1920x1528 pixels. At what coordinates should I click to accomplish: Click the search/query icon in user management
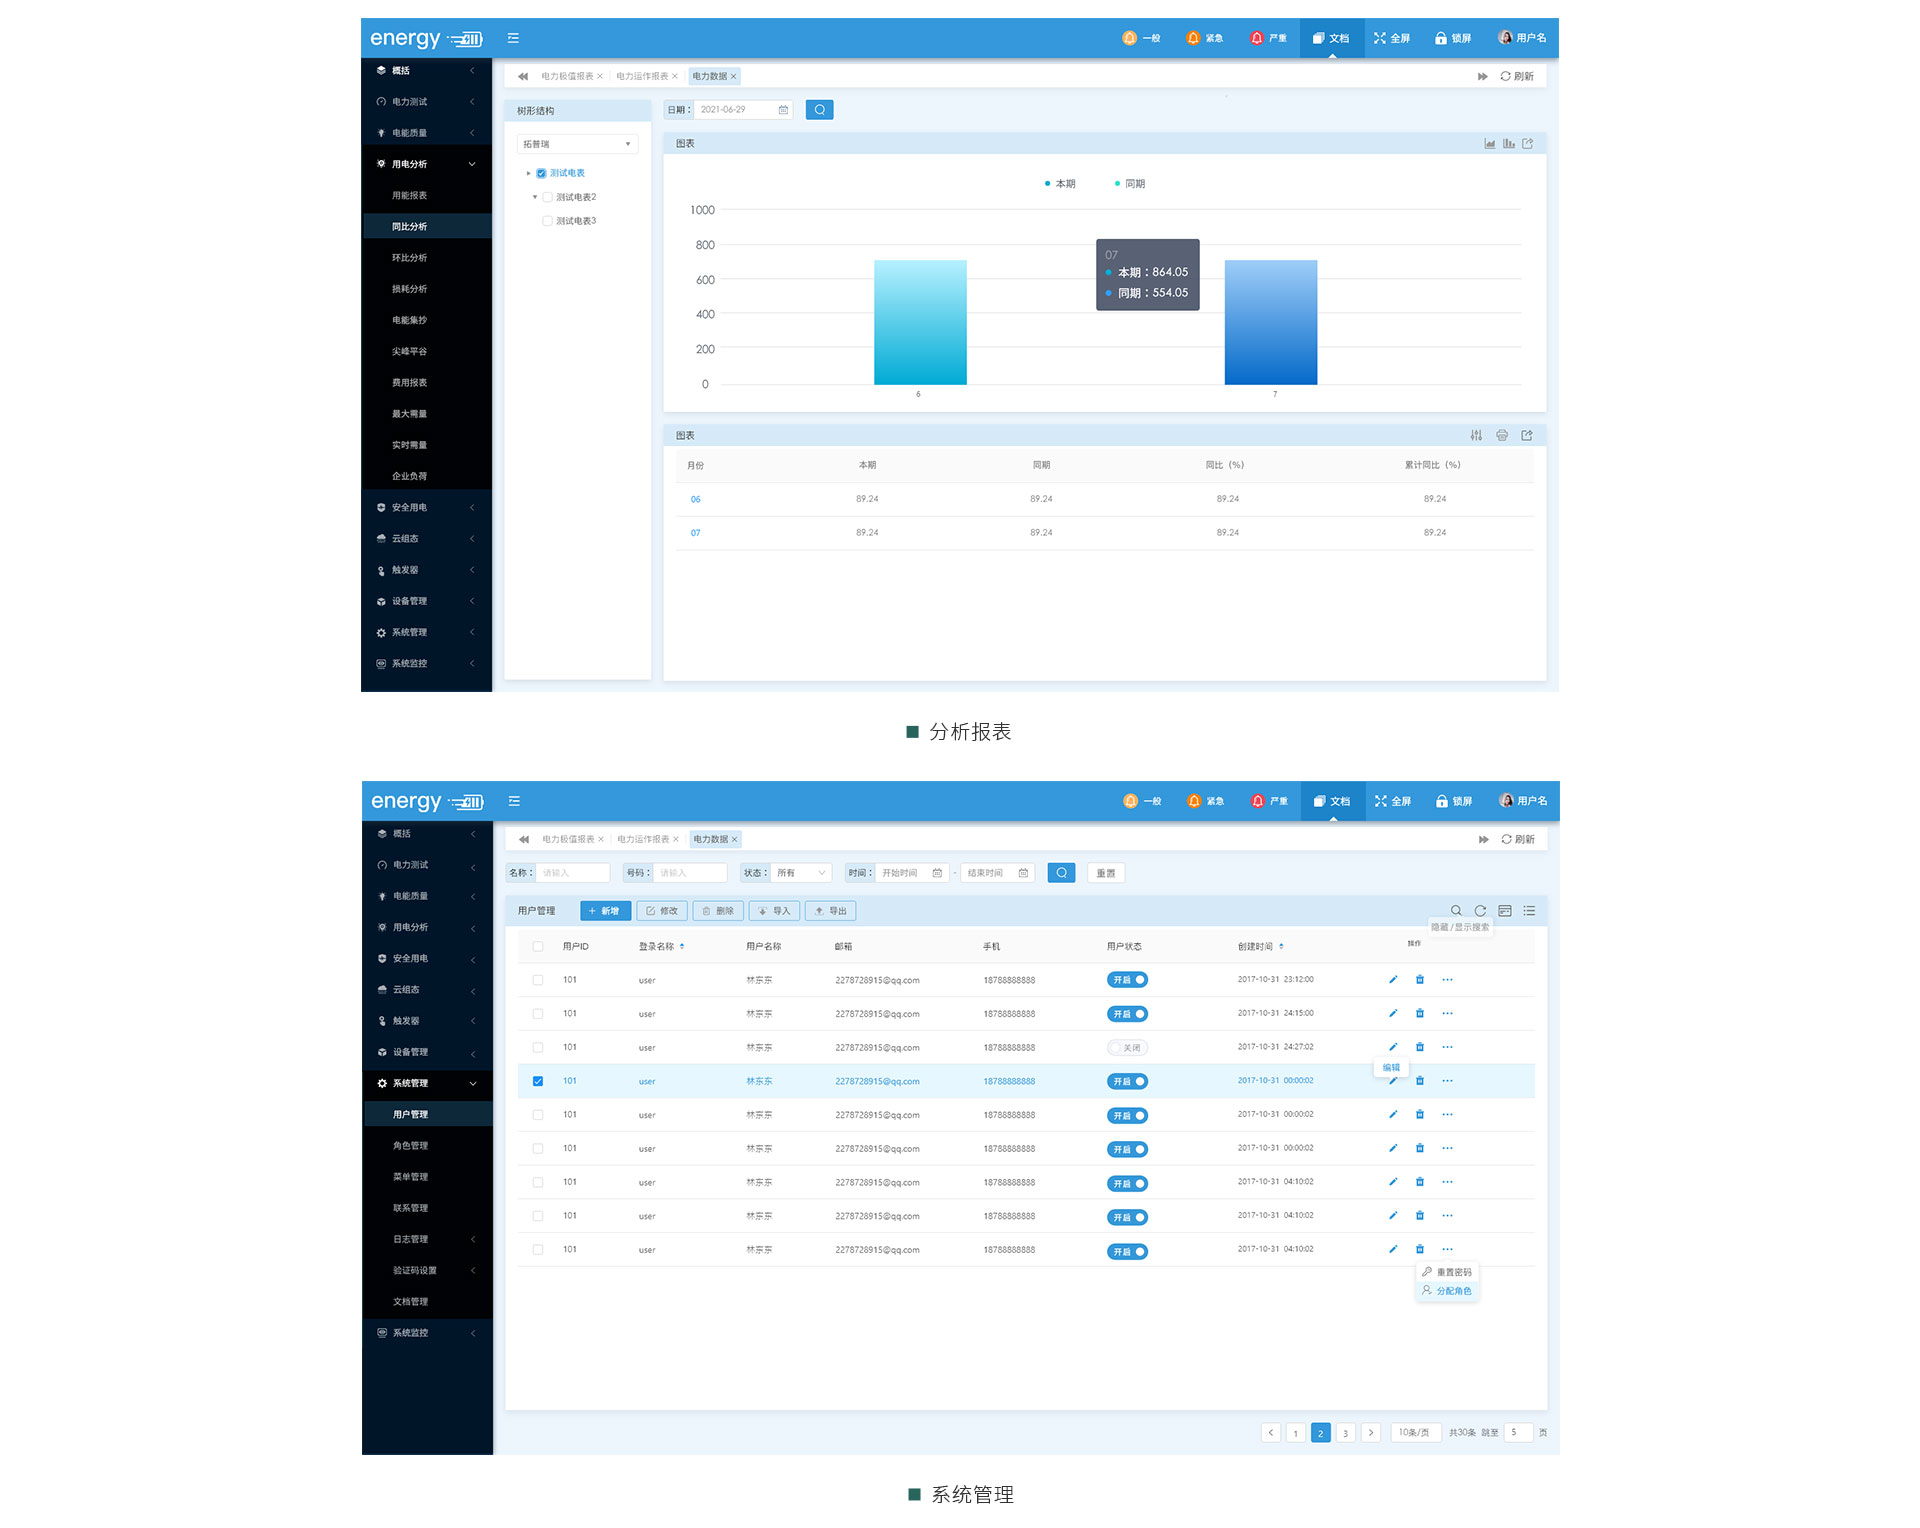pyautogui.click(x=1060, y=872)
